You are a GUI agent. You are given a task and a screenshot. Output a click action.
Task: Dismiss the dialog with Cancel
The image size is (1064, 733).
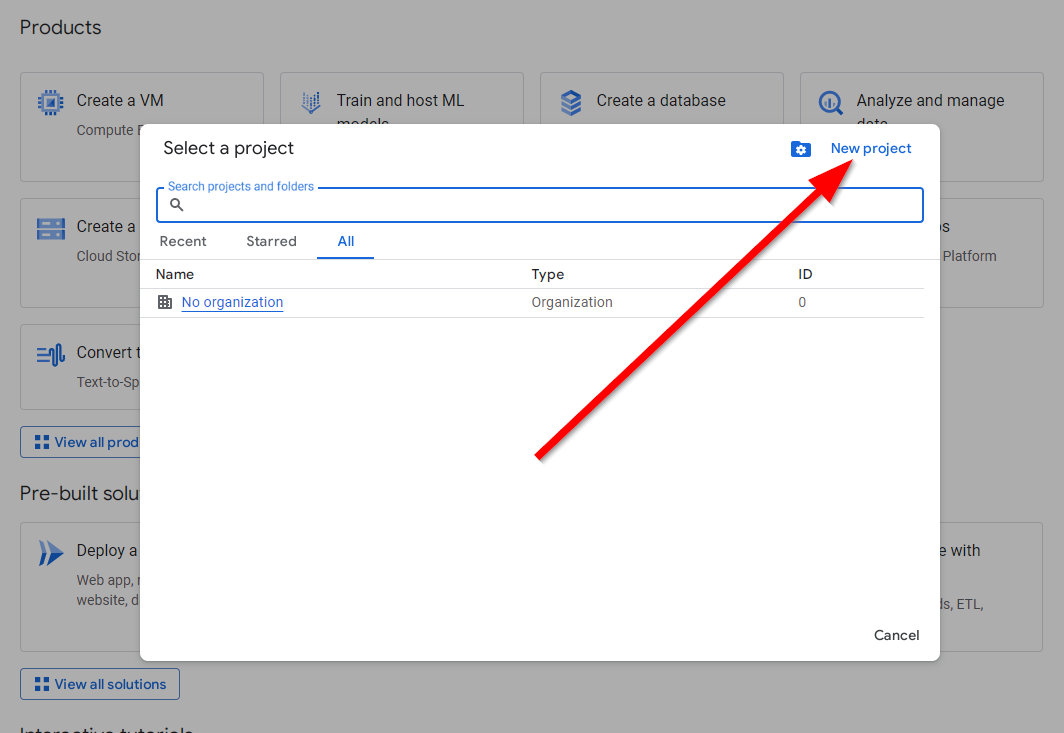tap(896, 635)
